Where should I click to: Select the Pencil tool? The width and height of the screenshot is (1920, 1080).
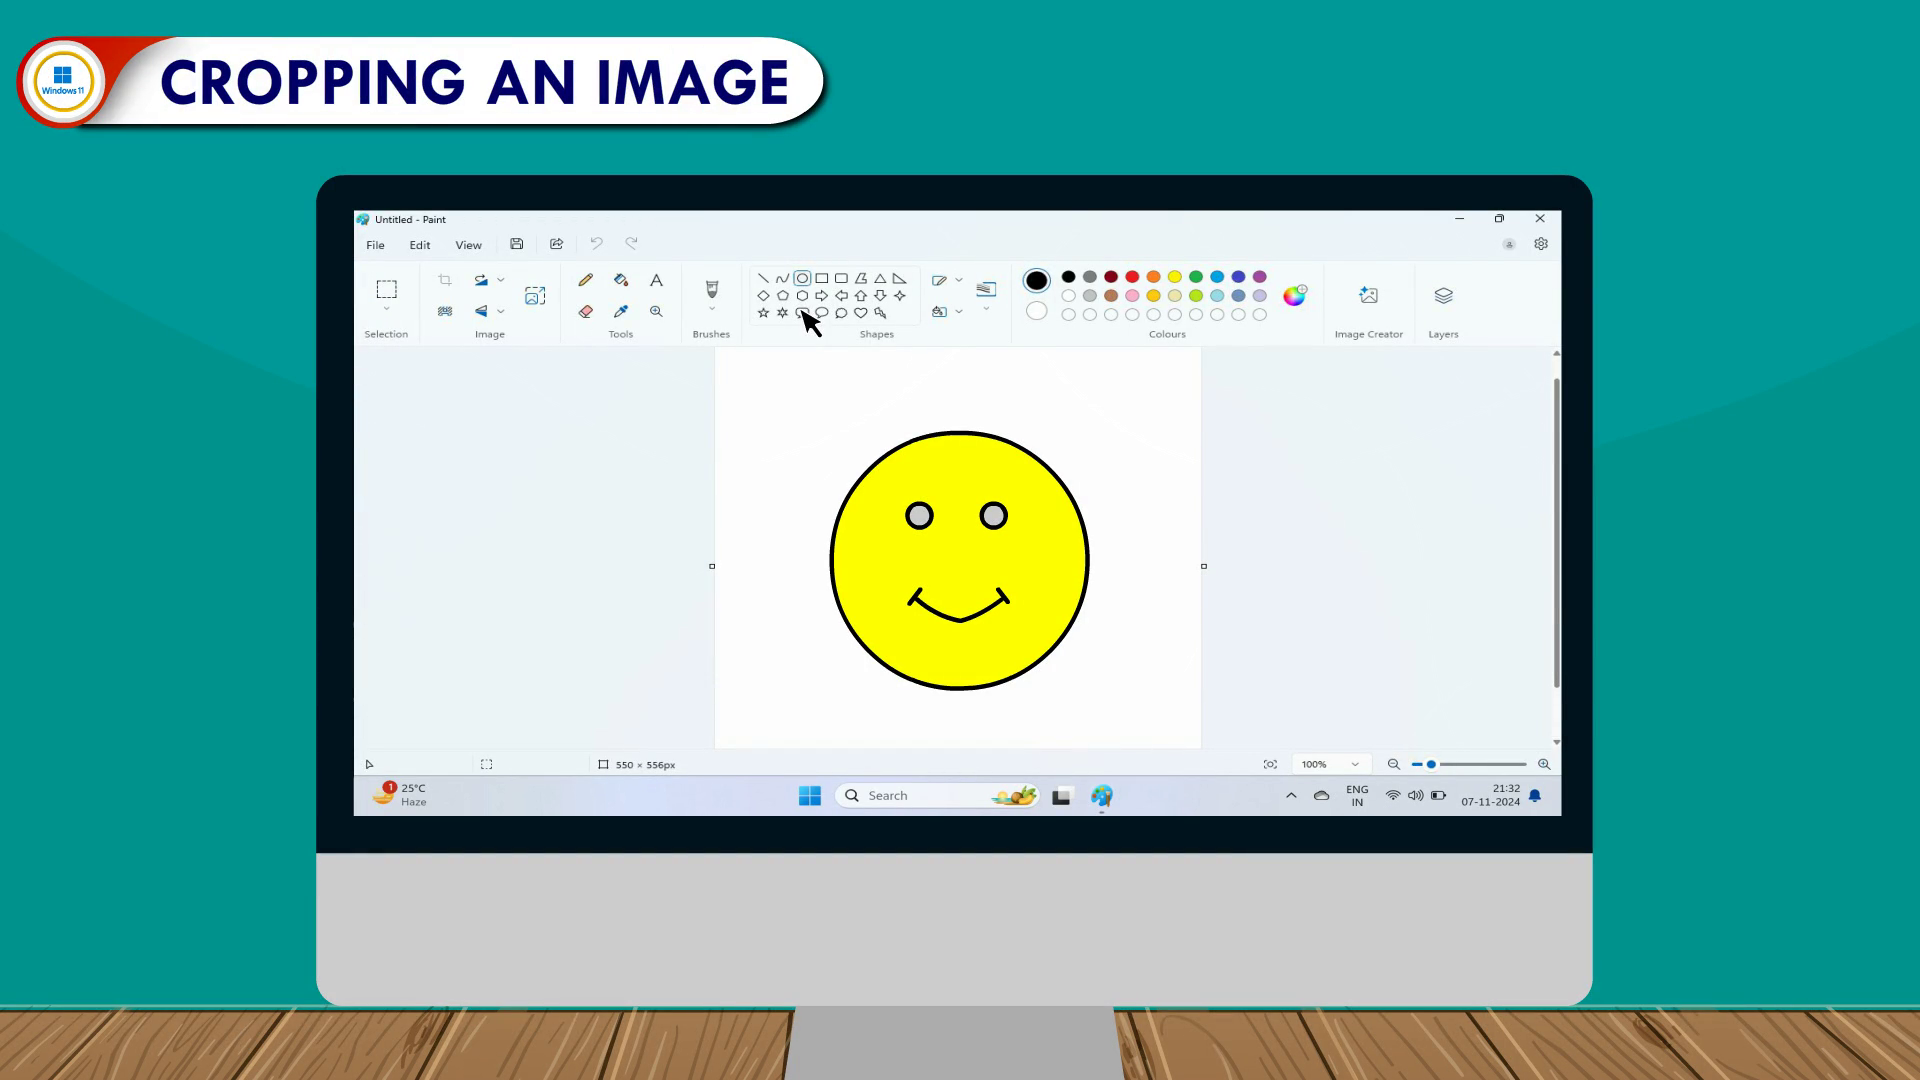point(586,280)
